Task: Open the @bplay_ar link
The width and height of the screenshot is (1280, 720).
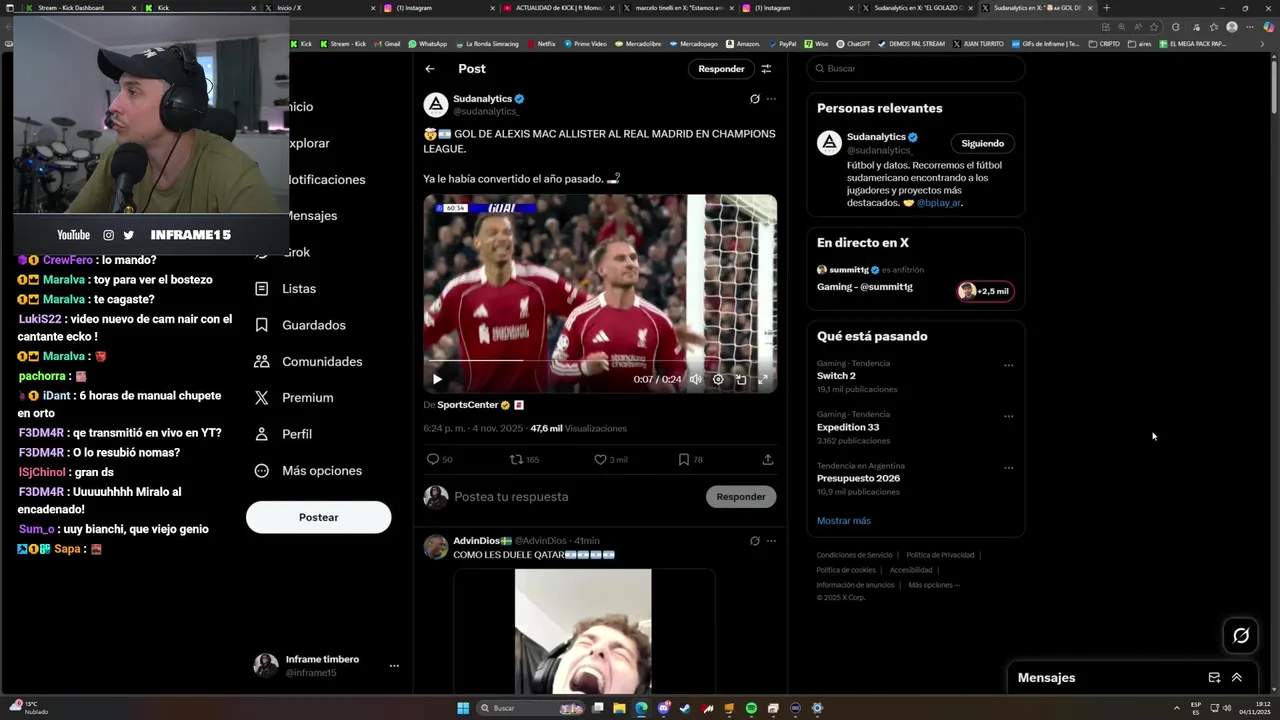Action: (939, 203)
